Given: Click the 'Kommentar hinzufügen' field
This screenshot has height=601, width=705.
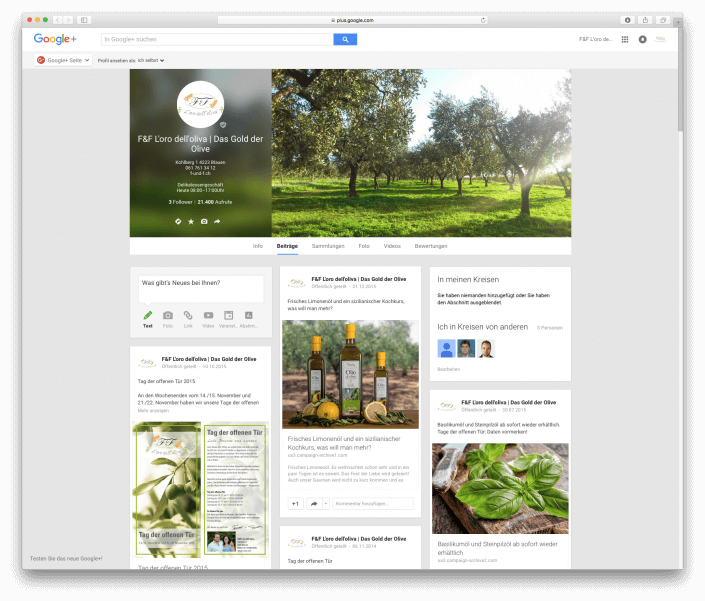Looking at the screenshot, I should 373,504.
